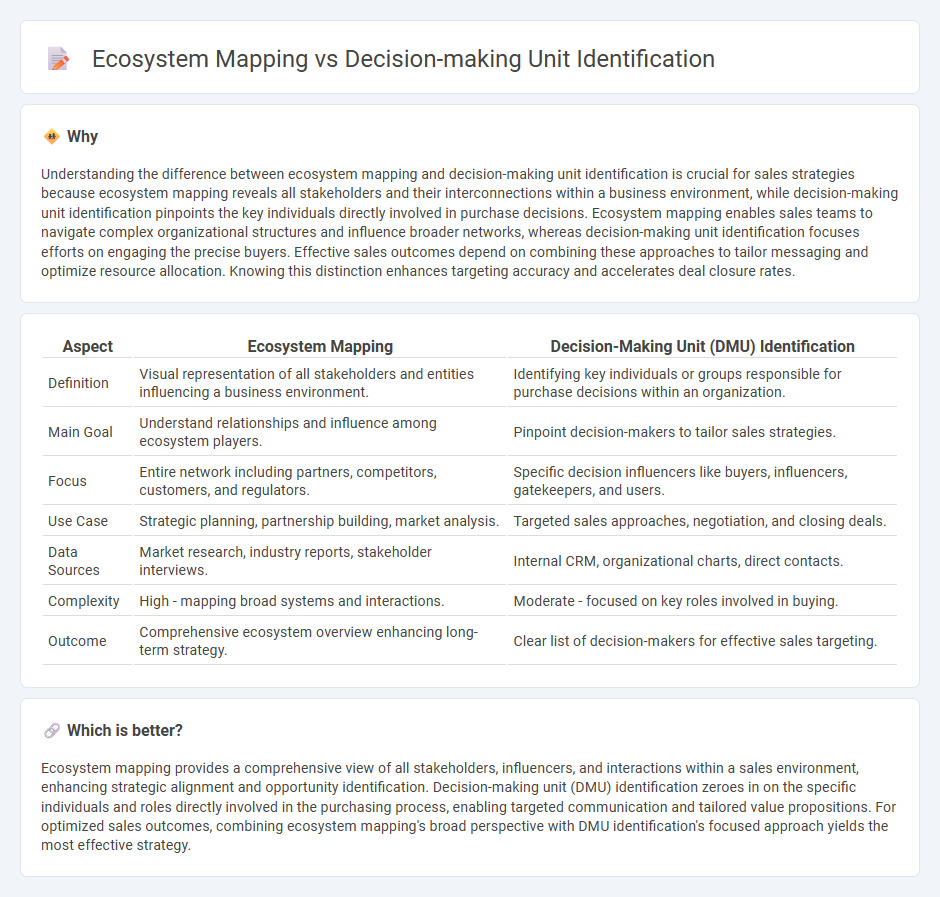Viewport: 940px width, 897px height.
Task: Click cell 'Internal CRM, organizational charts, direct contacts'
Action: tap(703, 561)
